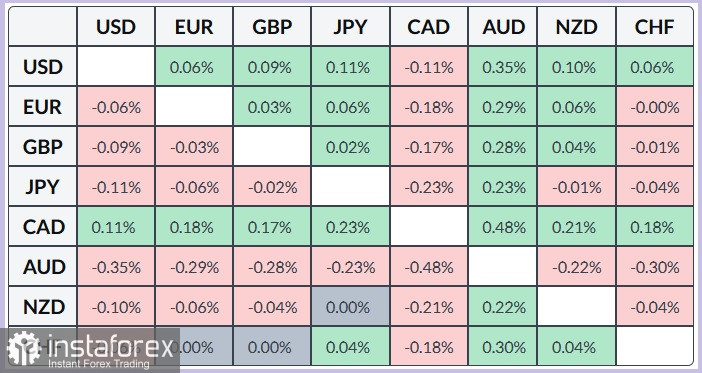The height and width of the screenshot is (373, 702).
Task: Click USD versus CAD -0.11% cell
Action: [429, 67]
